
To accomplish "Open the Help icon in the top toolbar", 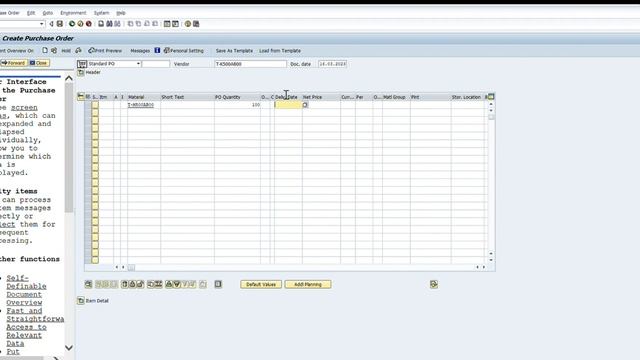I will coord(188,24).
